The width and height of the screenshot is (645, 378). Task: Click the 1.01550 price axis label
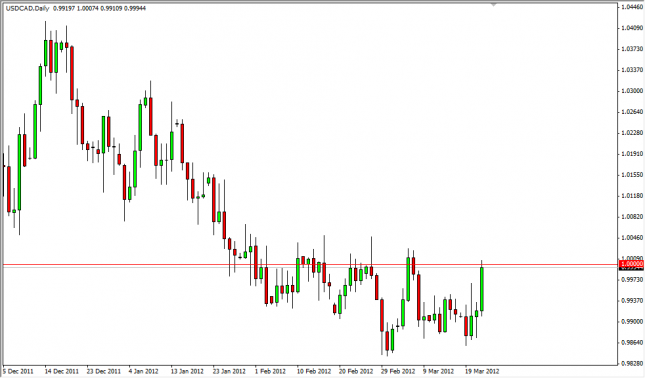click(632, 175)
